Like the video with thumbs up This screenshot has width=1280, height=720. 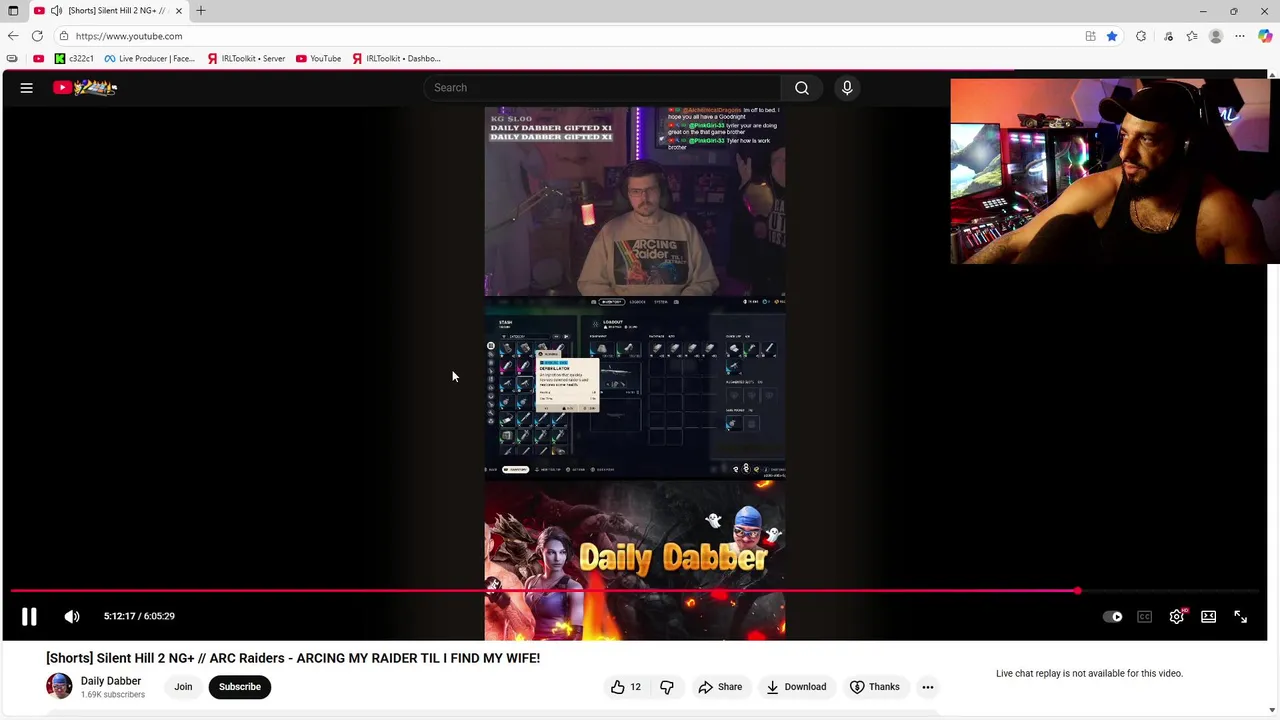[x=626, y=687]
